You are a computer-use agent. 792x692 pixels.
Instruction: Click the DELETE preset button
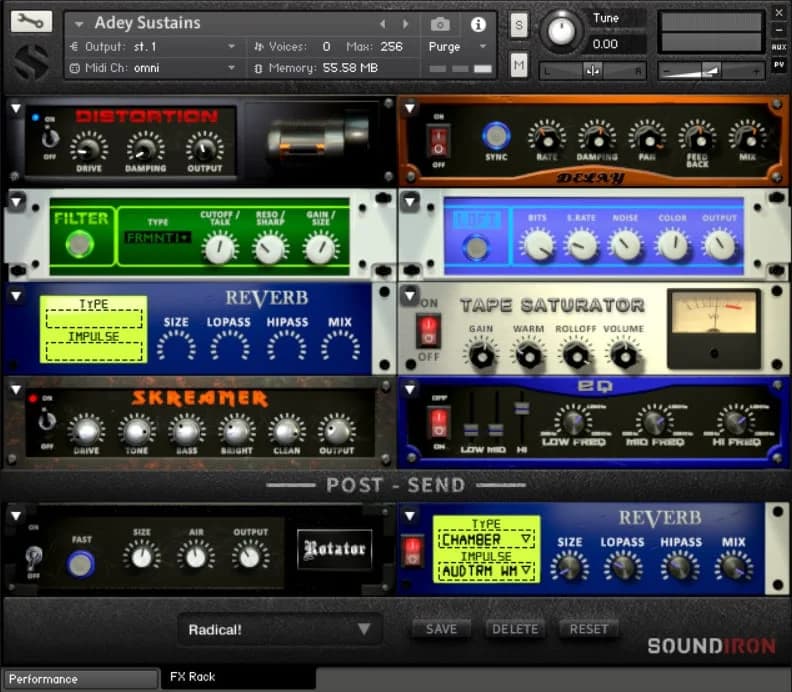[x=515, y=629]
